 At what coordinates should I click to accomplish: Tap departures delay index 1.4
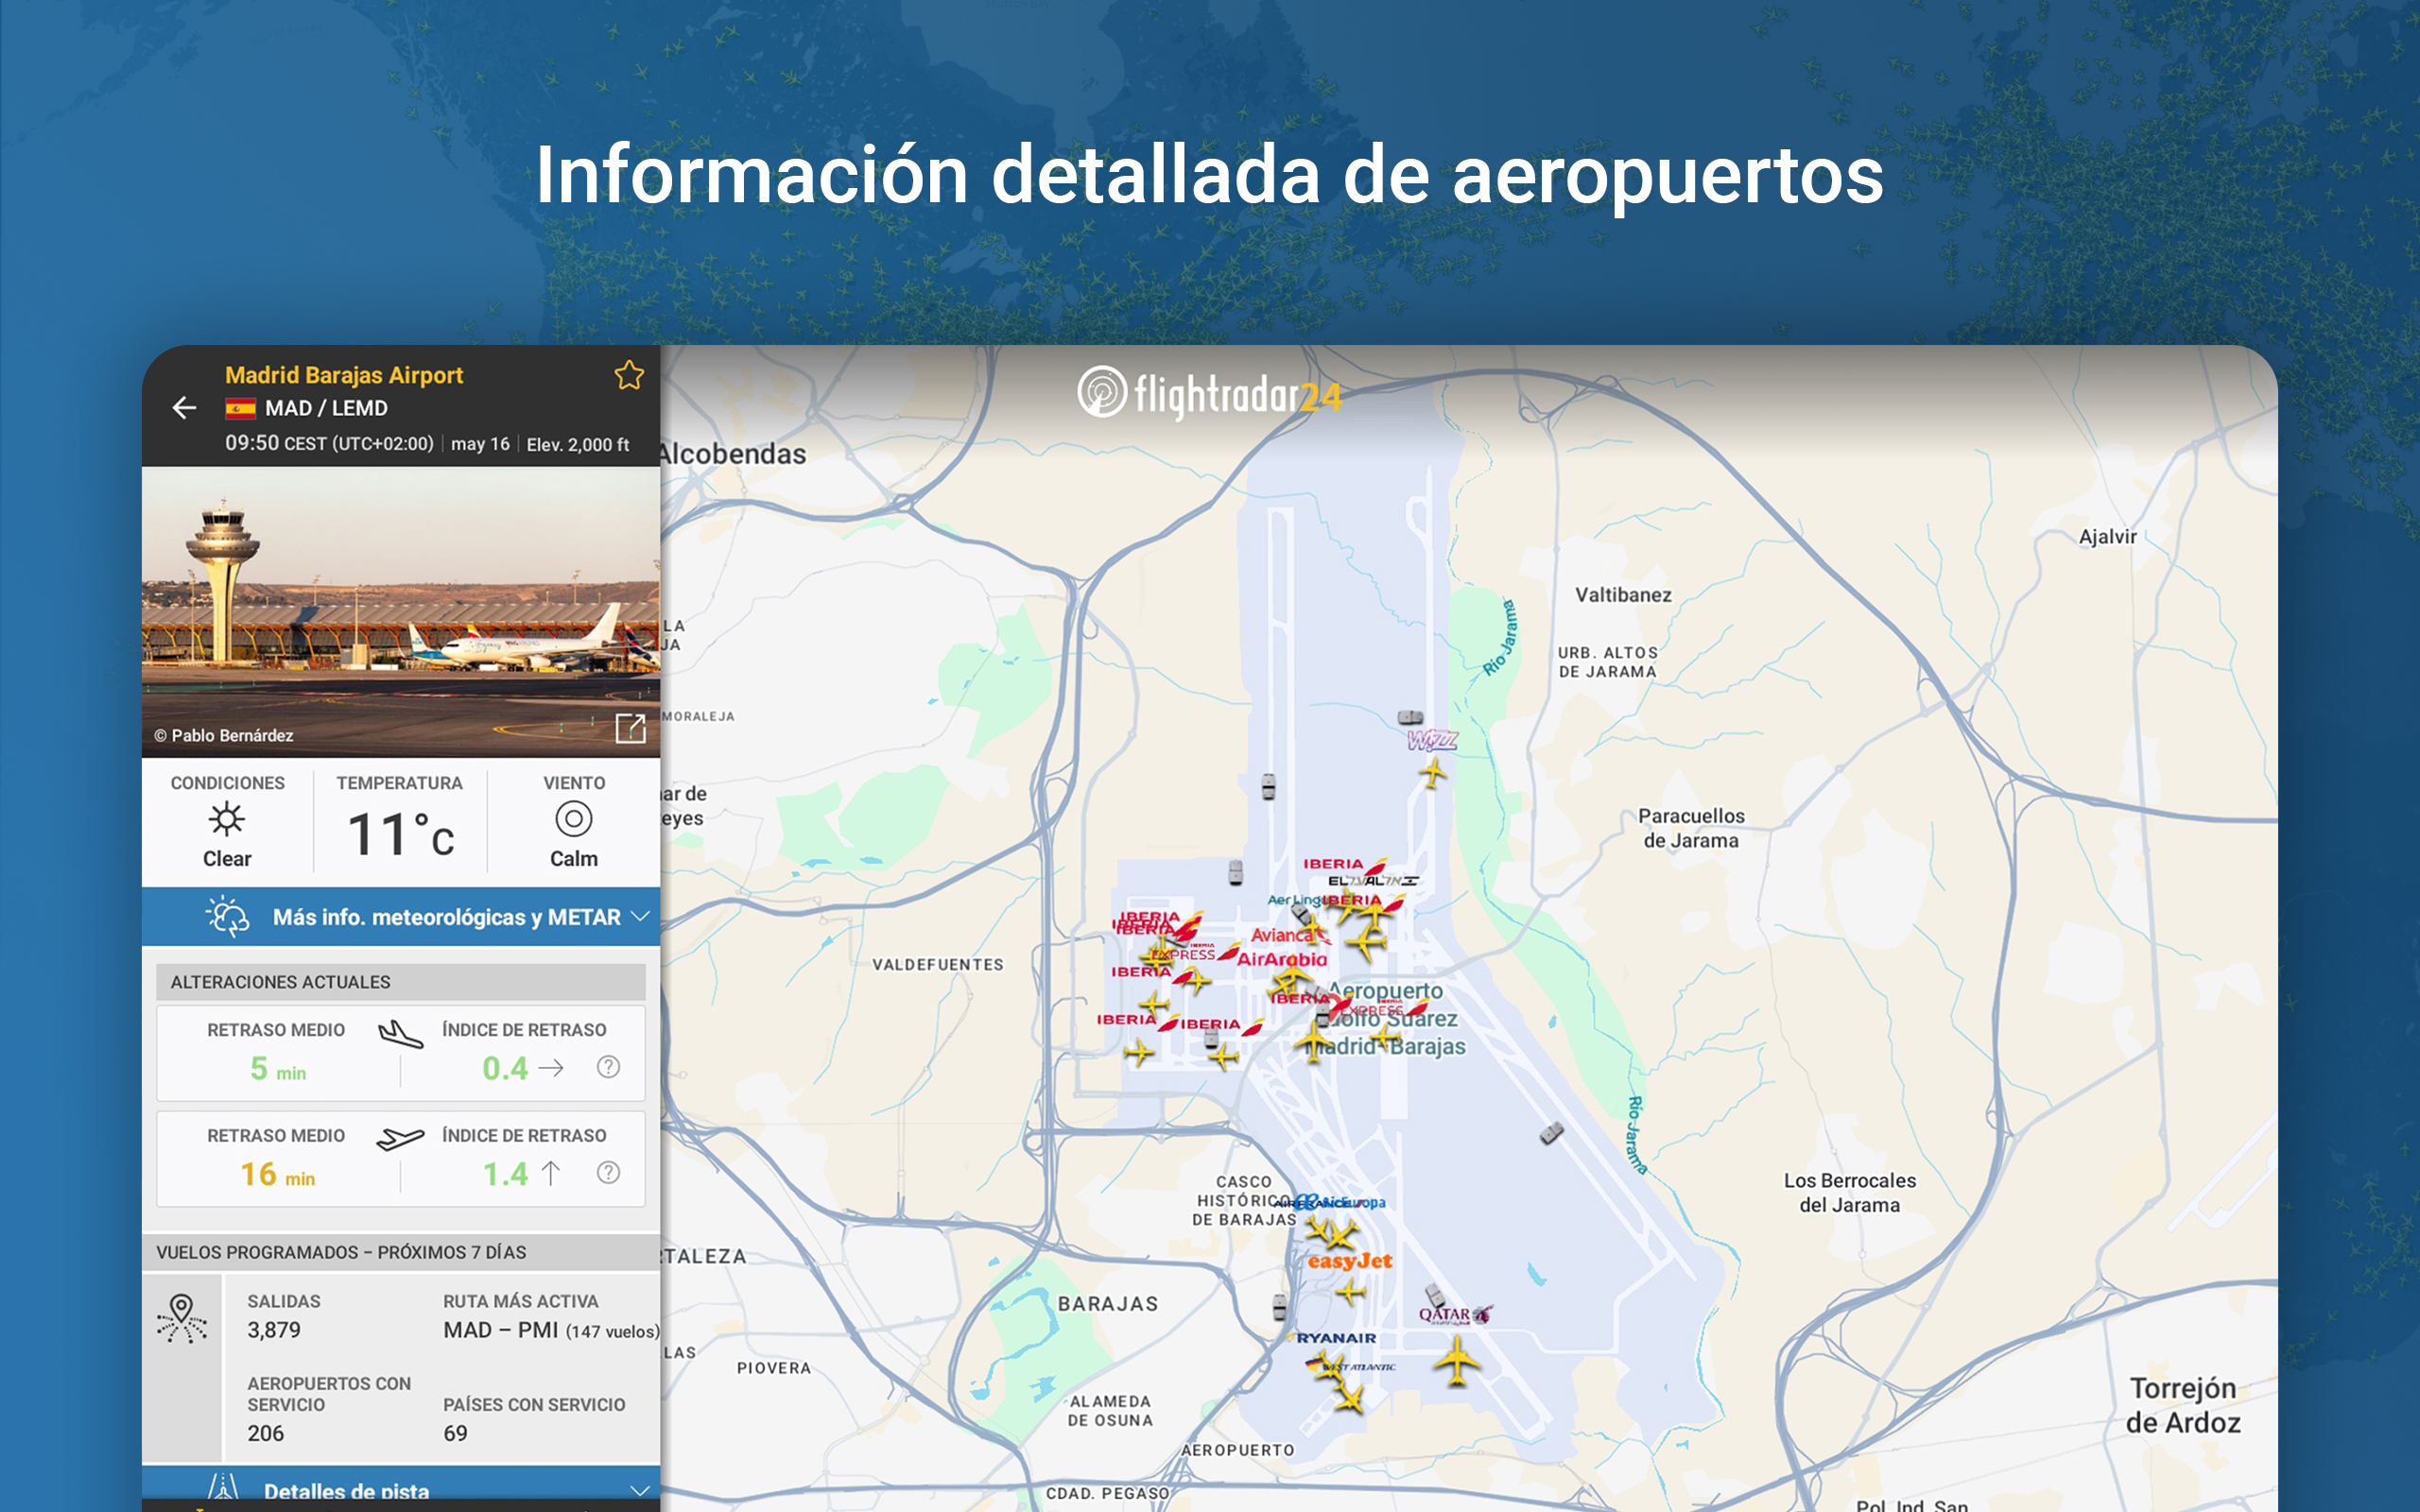505,1174
